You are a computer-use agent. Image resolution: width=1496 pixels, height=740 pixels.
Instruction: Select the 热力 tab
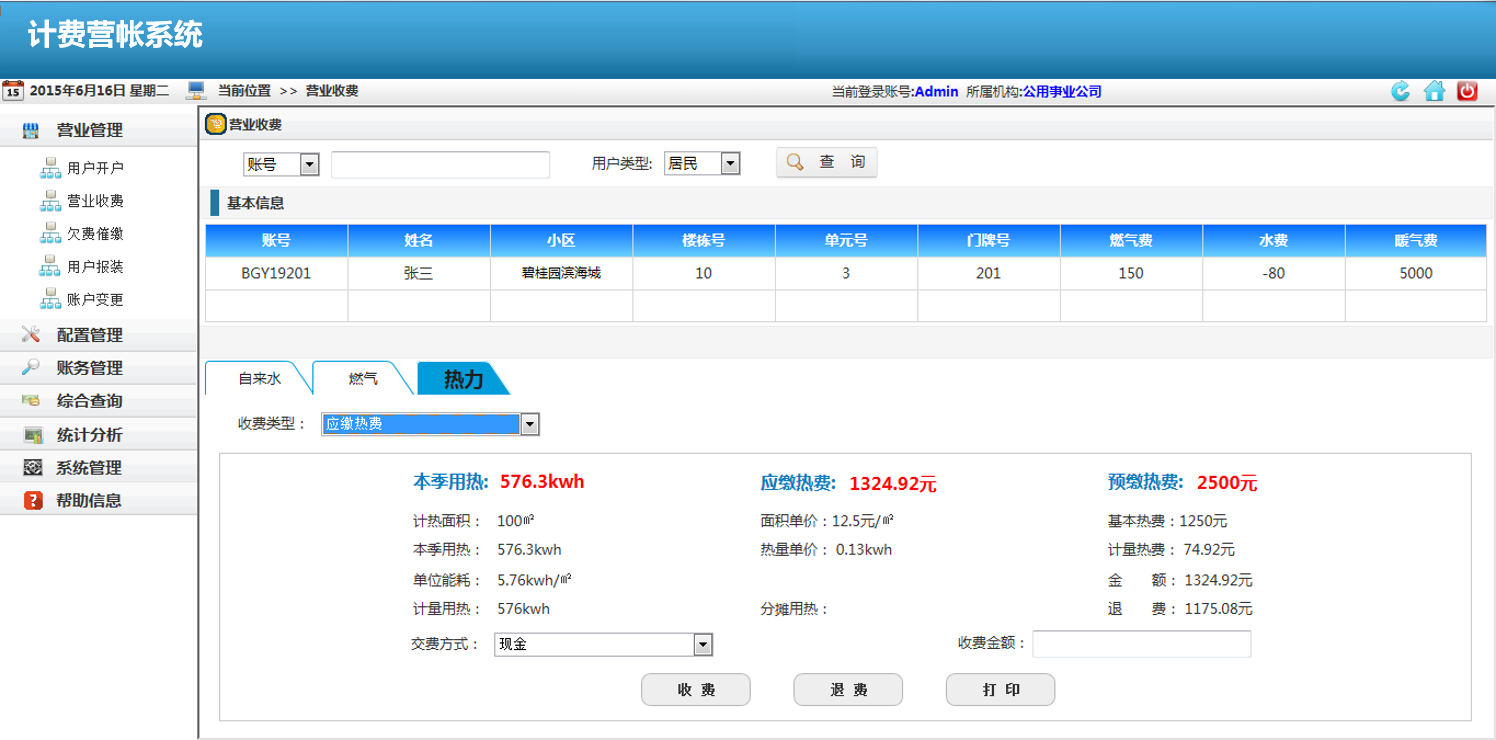coord(463,379)
